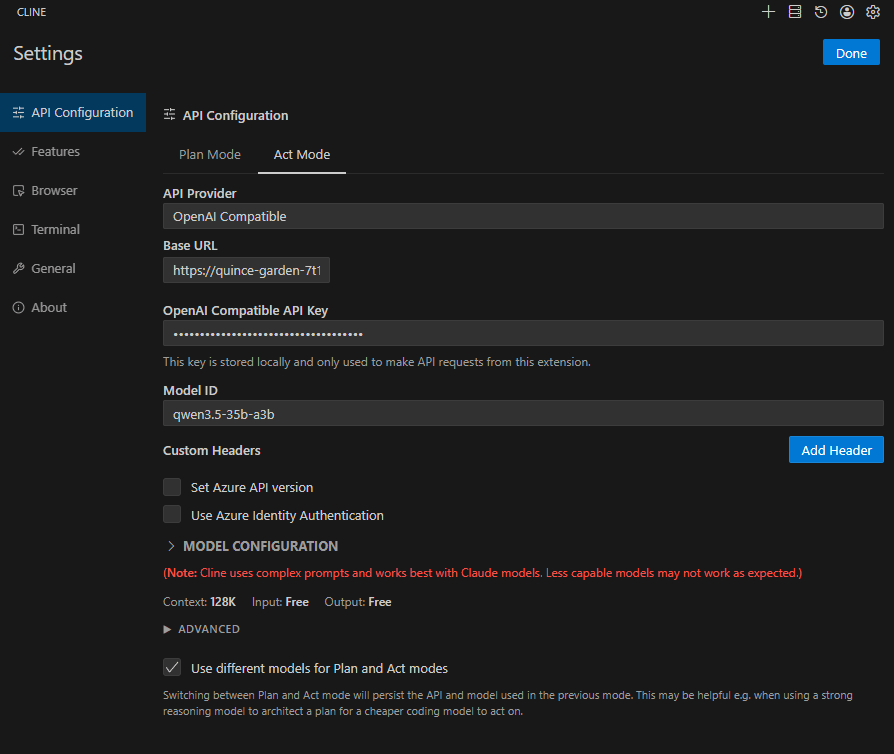Image resolution: width=894 pixels, height=754 pixels.
Task: Click the Add Header button
Action: 836,450
